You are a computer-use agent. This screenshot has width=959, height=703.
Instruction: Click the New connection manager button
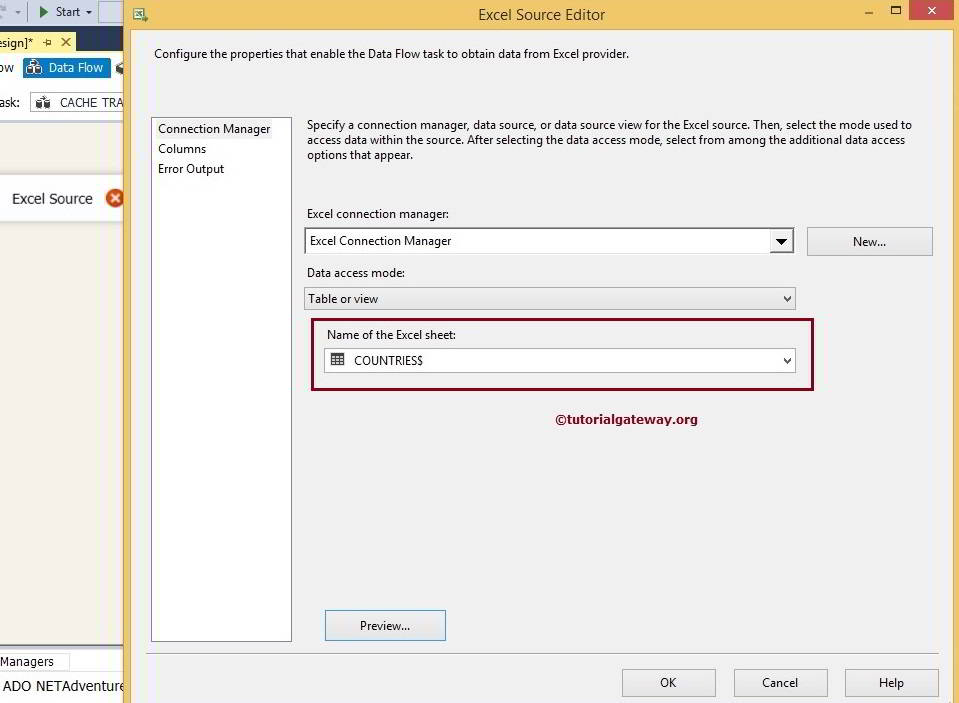(x=868, y=240)
